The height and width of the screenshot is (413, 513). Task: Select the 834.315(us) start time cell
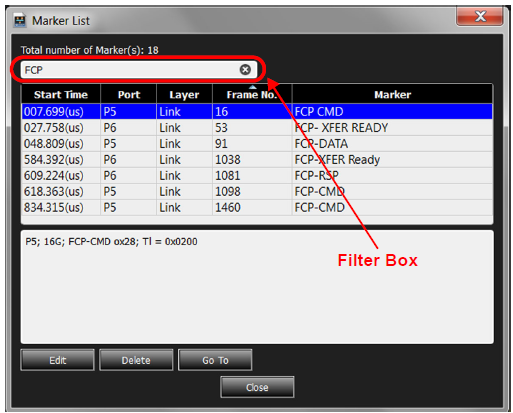[x=61, y=208]
